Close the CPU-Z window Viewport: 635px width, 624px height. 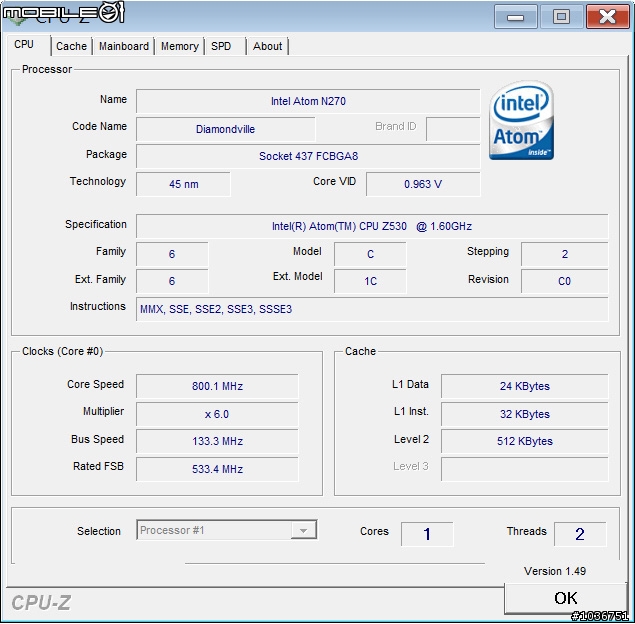pos(607,17)
